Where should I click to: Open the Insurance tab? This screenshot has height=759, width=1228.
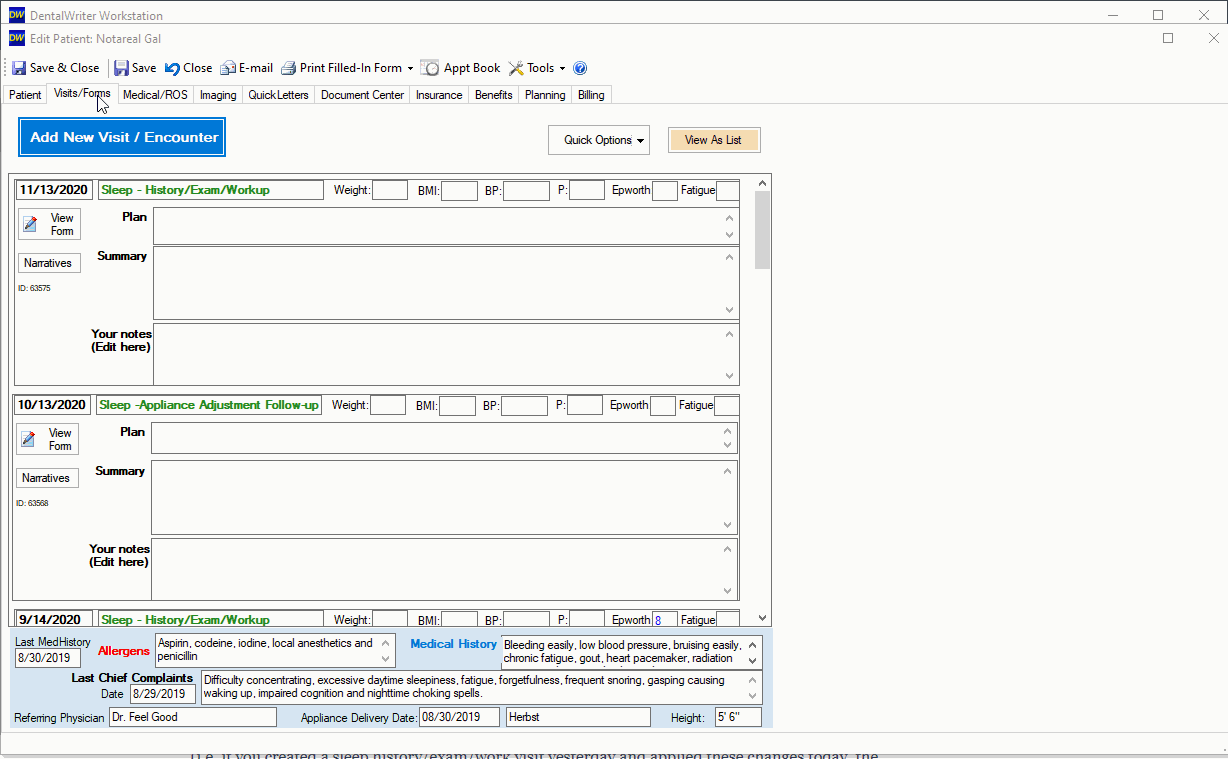click(439, 95)
